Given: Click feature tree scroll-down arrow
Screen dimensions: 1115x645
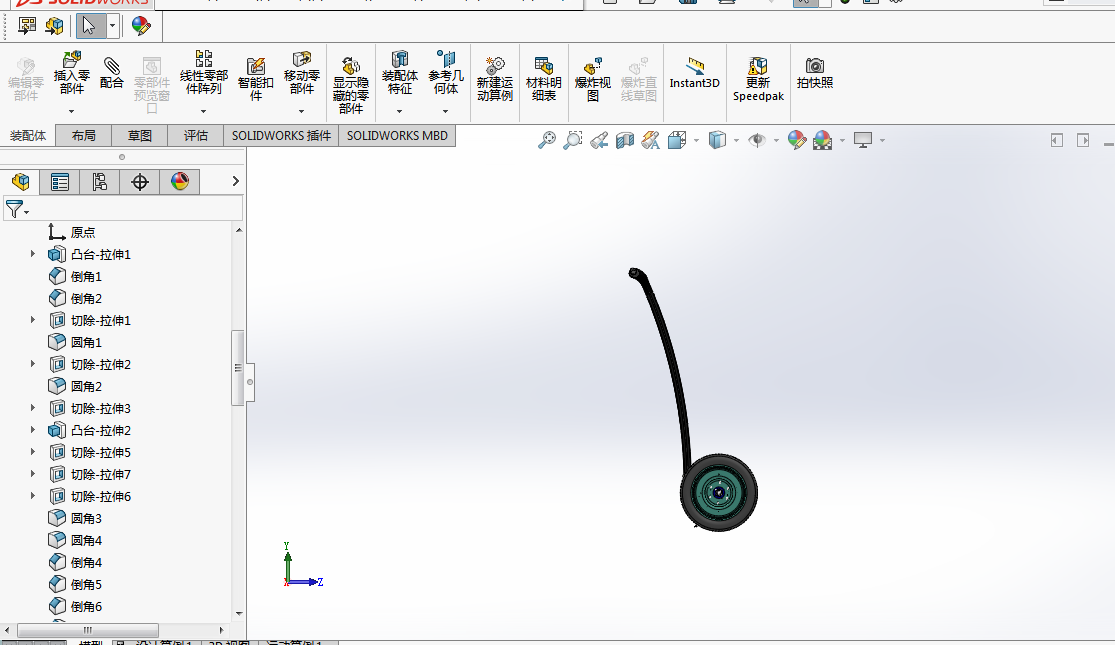Looking at the screenshot, I should 239,613.
